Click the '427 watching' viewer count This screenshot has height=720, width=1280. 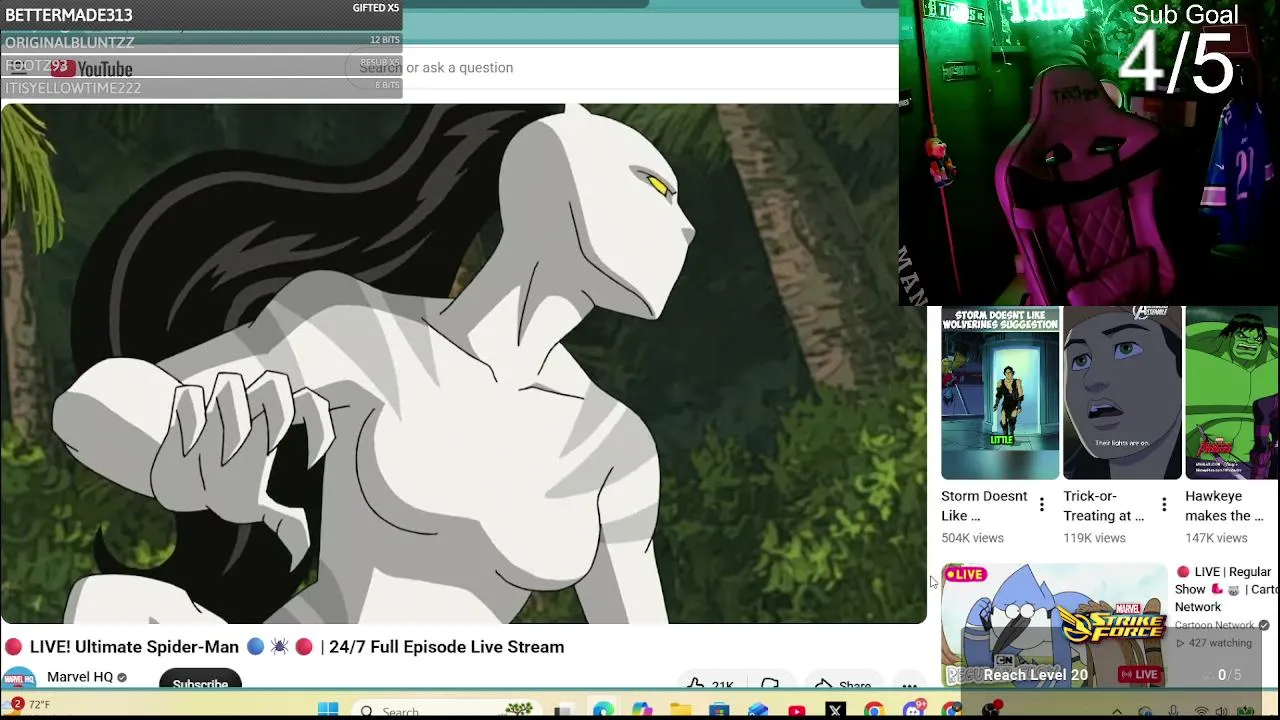1214,643
